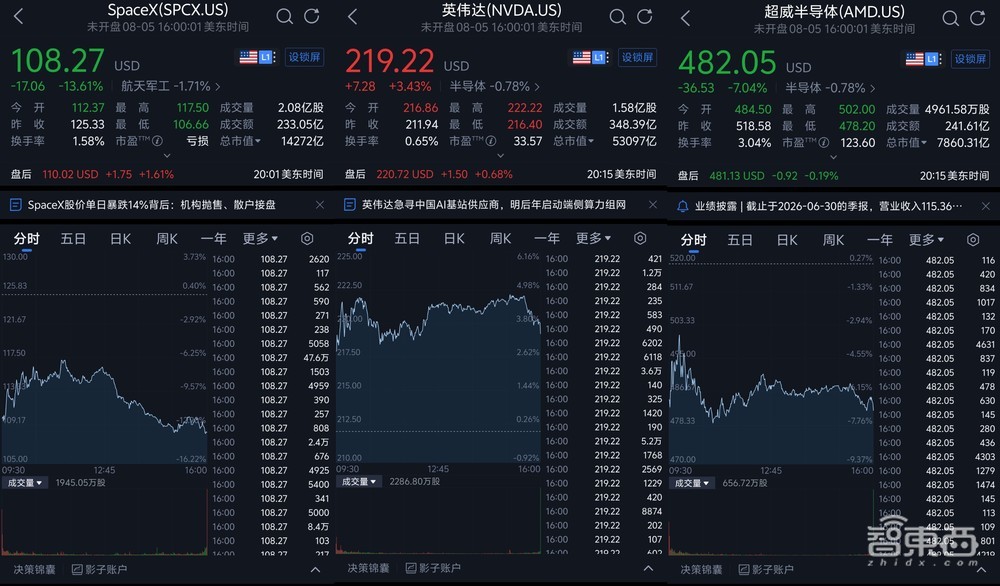Expand the AMD quote details chevron
1000x586 pixels.
coord(834,157)
